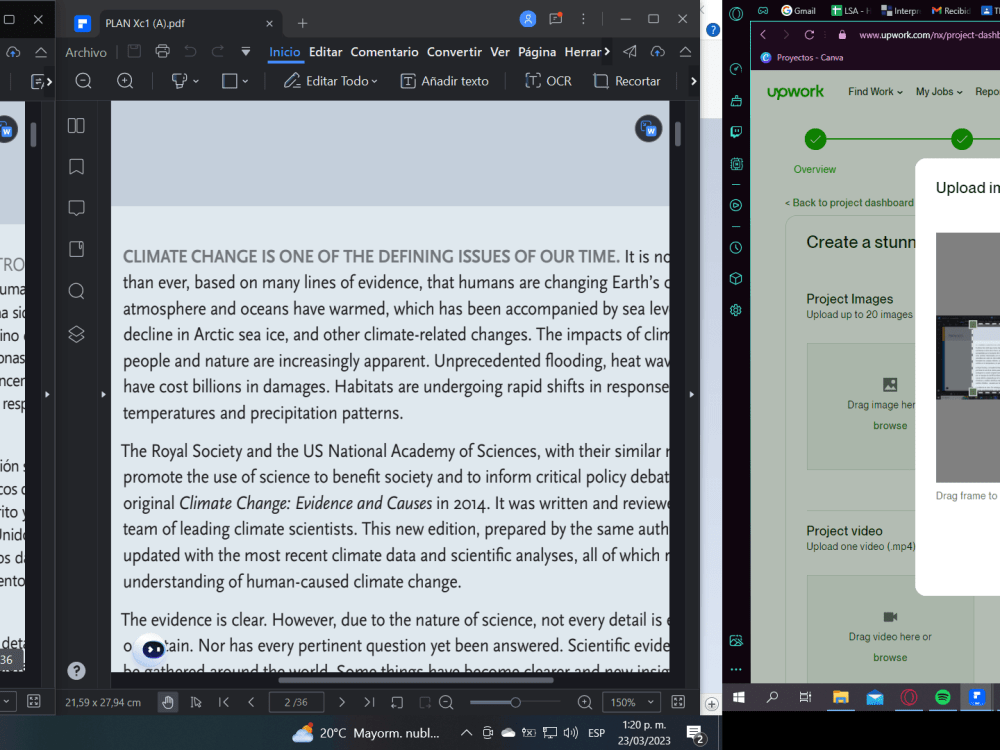Click the undo arrow icon
The image size is (1000, 750).
click(190, 52)
